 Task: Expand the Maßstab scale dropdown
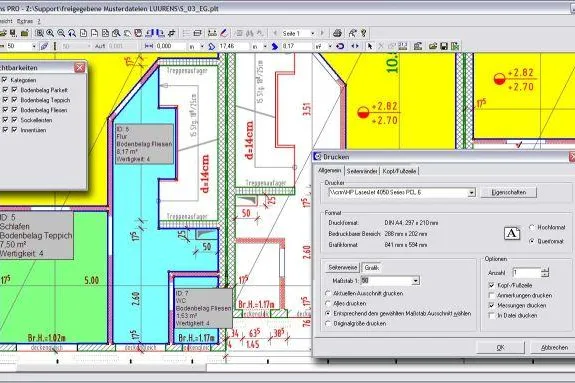[x=415, y=281]
